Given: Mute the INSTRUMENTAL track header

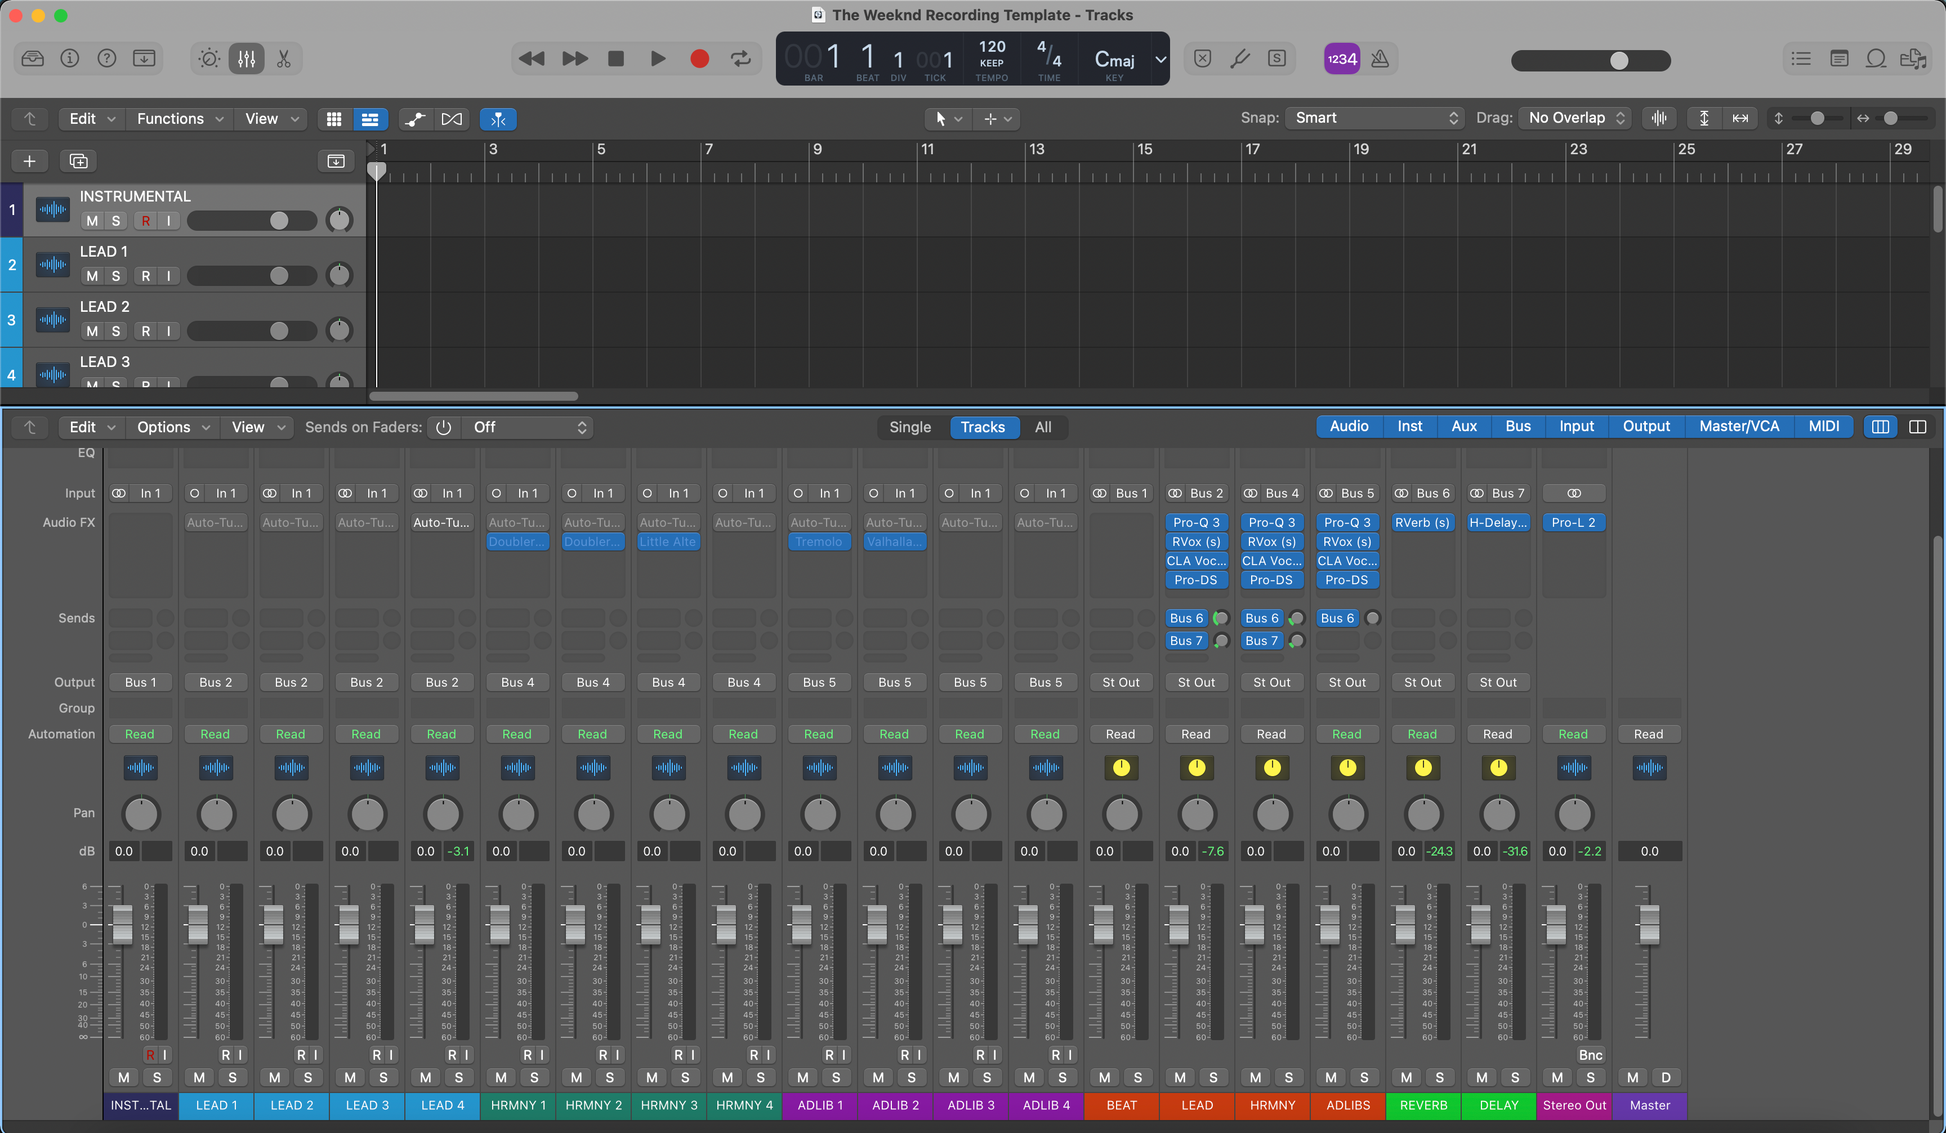Looking at the screenshot, I should tap(92, 221).
